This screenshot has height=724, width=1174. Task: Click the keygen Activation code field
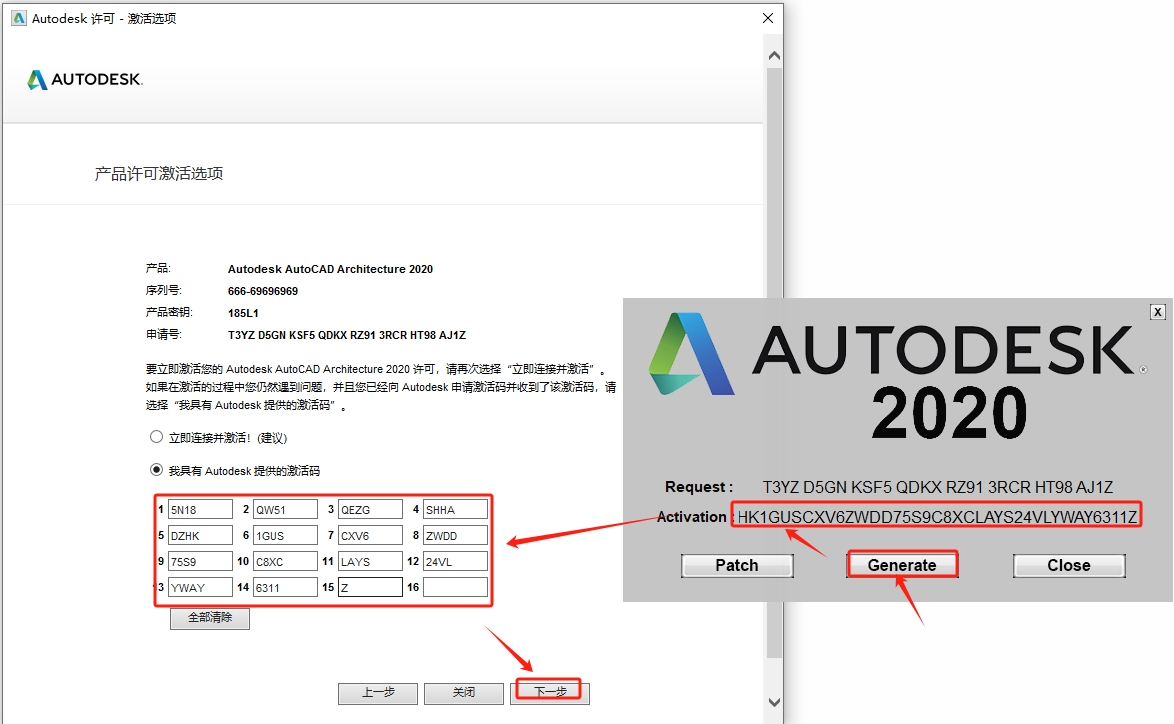coord(936,516)
